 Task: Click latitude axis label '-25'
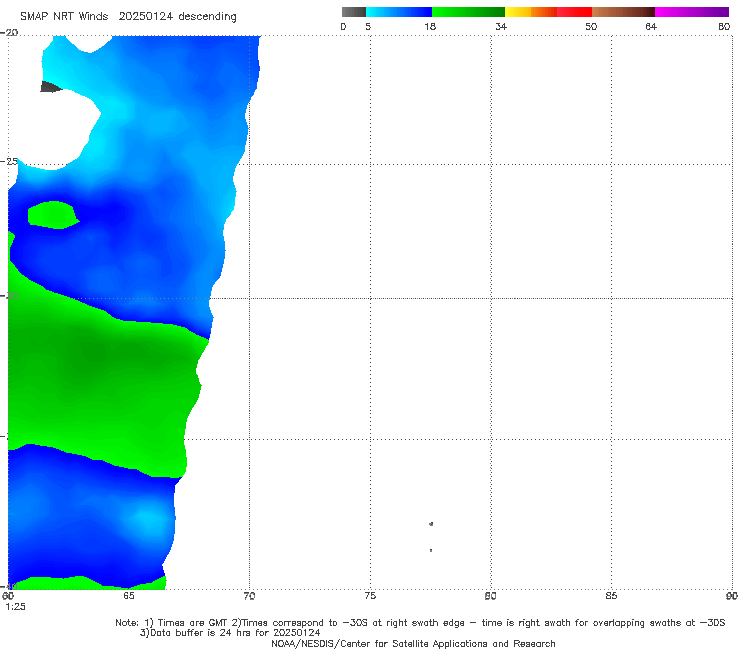click(9, 161)
